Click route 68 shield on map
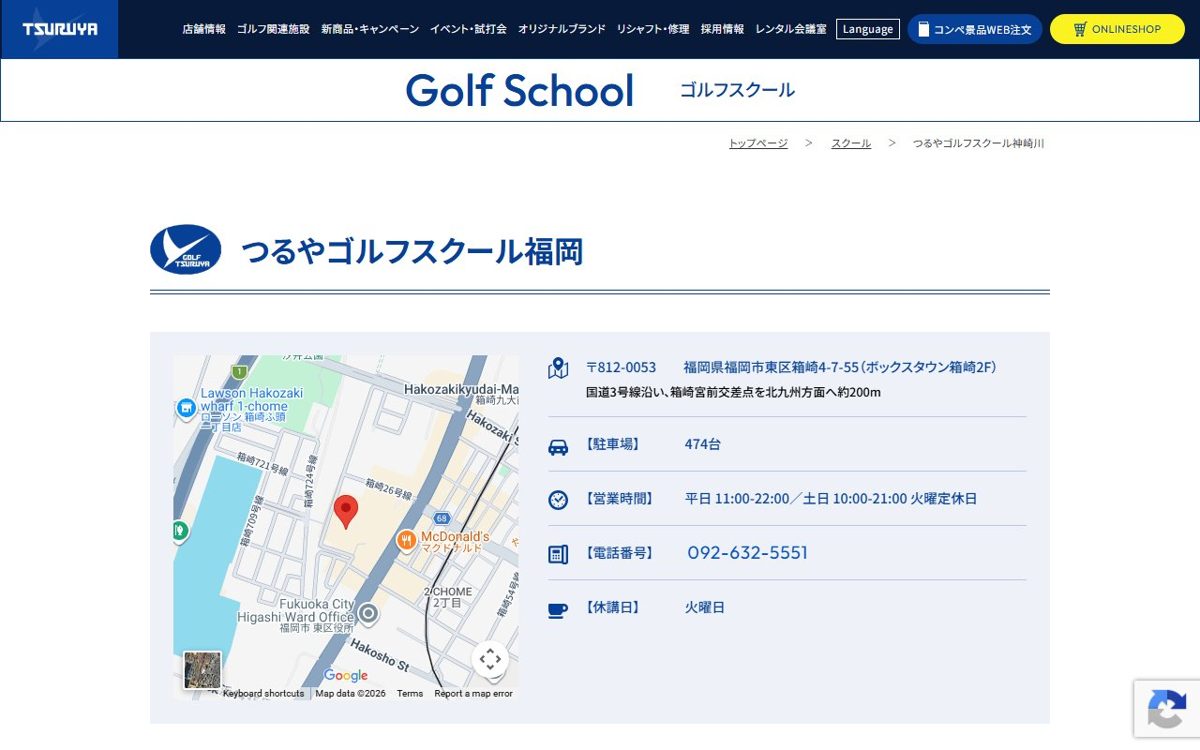 441,518
